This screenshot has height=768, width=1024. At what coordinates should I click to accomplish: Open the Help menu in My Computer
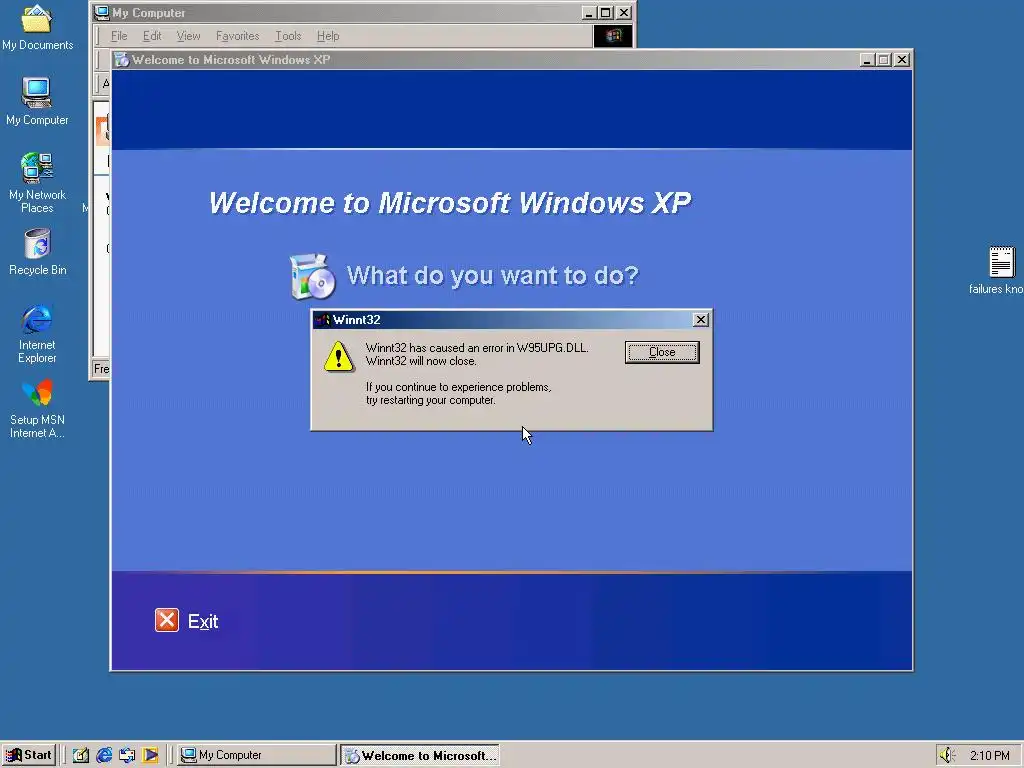pos(328,36)
